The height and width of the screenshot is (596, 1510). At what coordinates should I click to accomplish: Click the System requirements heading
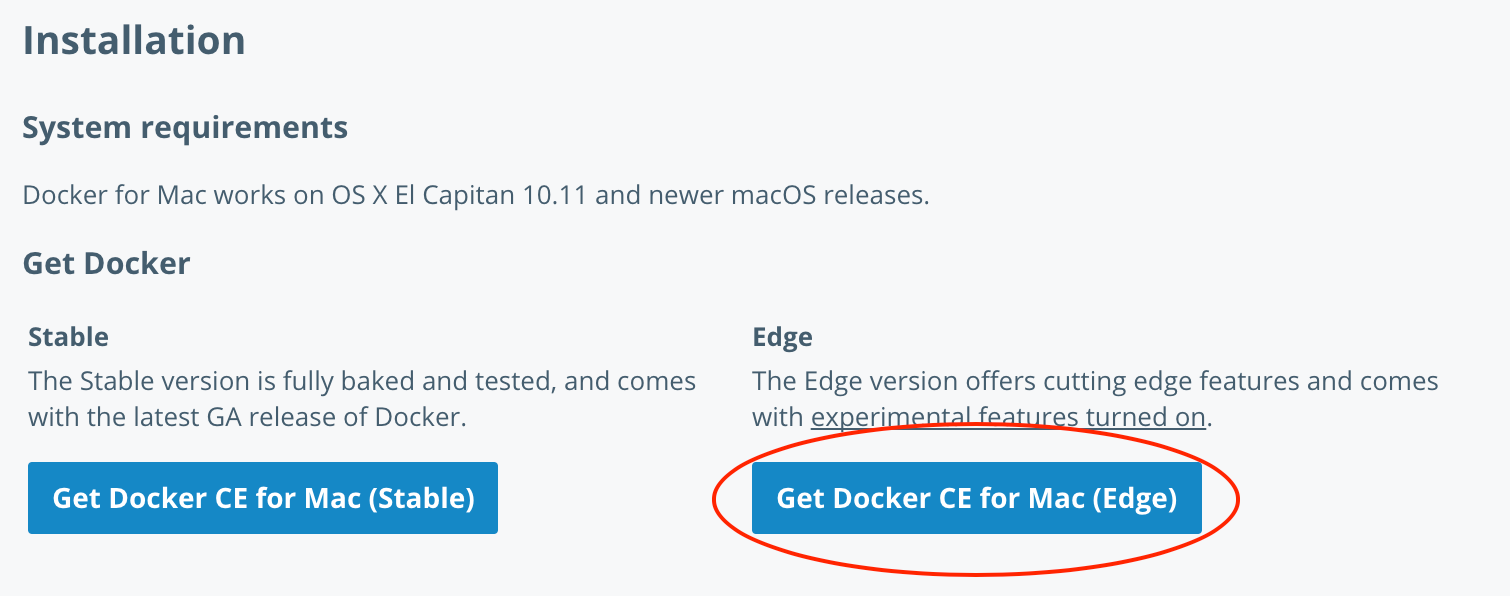[185, 128]
